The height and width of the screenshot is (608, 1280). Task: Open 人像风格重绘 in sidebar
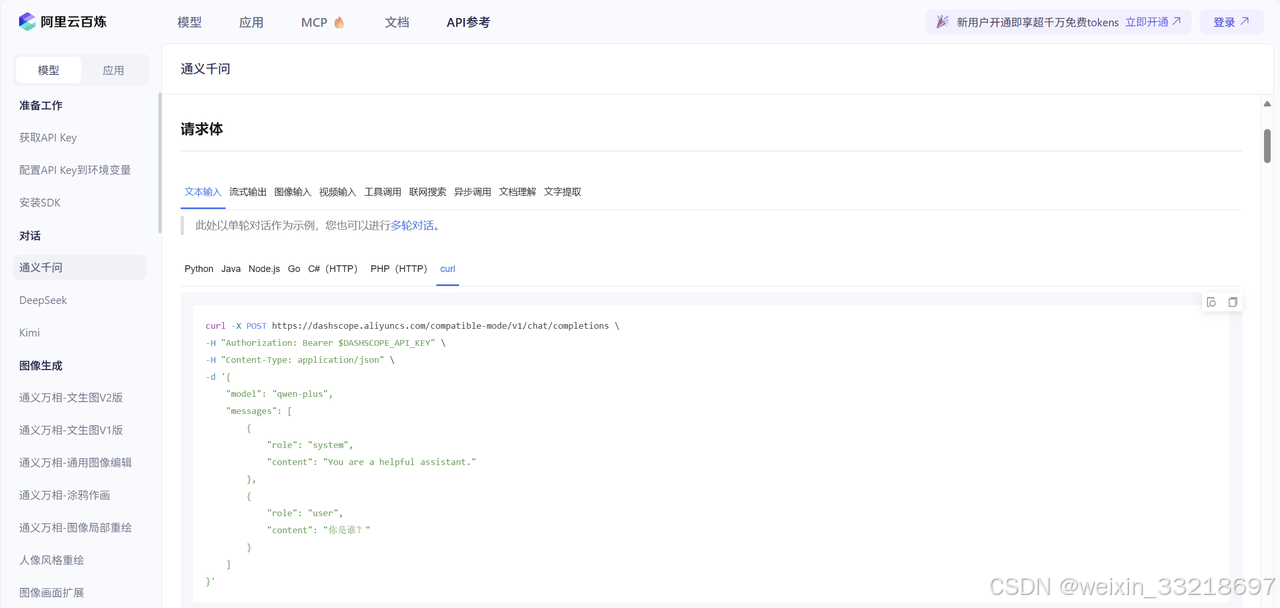point(51,560)
